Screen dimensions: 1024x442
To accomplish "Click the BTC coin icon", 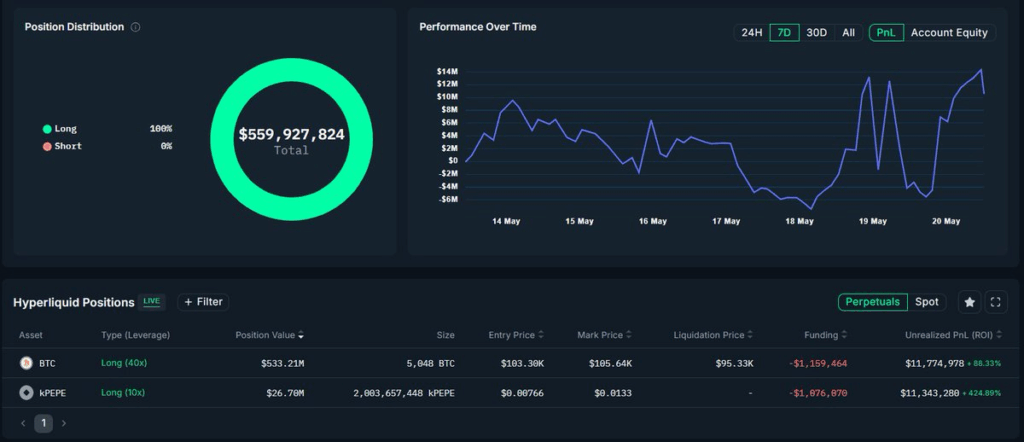I will click(x=26, y=362).
